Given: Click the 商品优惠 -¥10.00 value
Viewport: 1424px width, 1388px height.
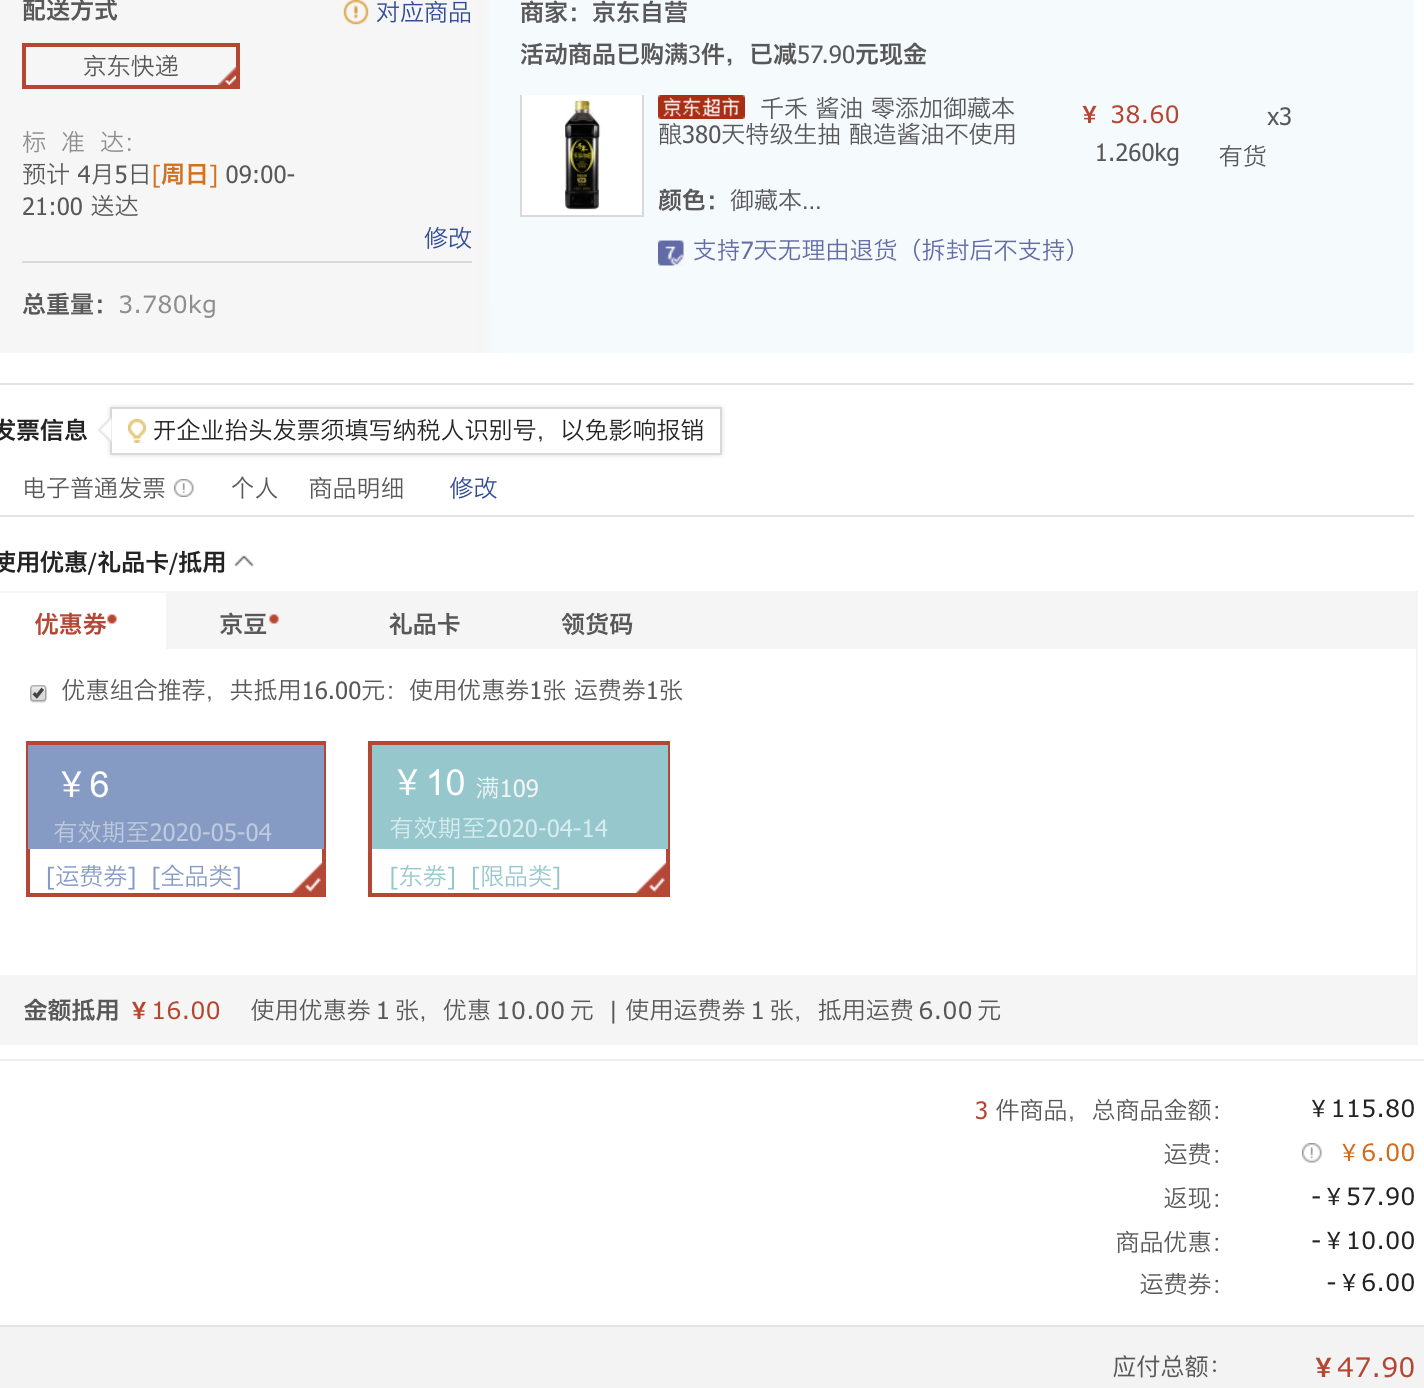Looking at the screenshot, I should coord(1363,1241).
